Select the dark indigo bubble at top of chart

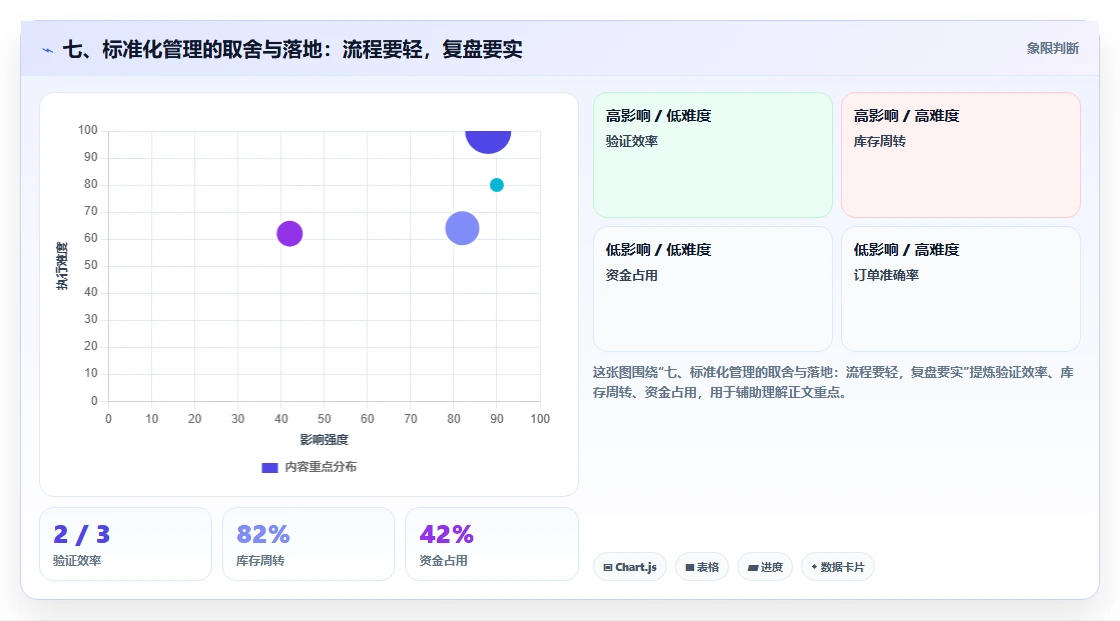click(488, 141)
